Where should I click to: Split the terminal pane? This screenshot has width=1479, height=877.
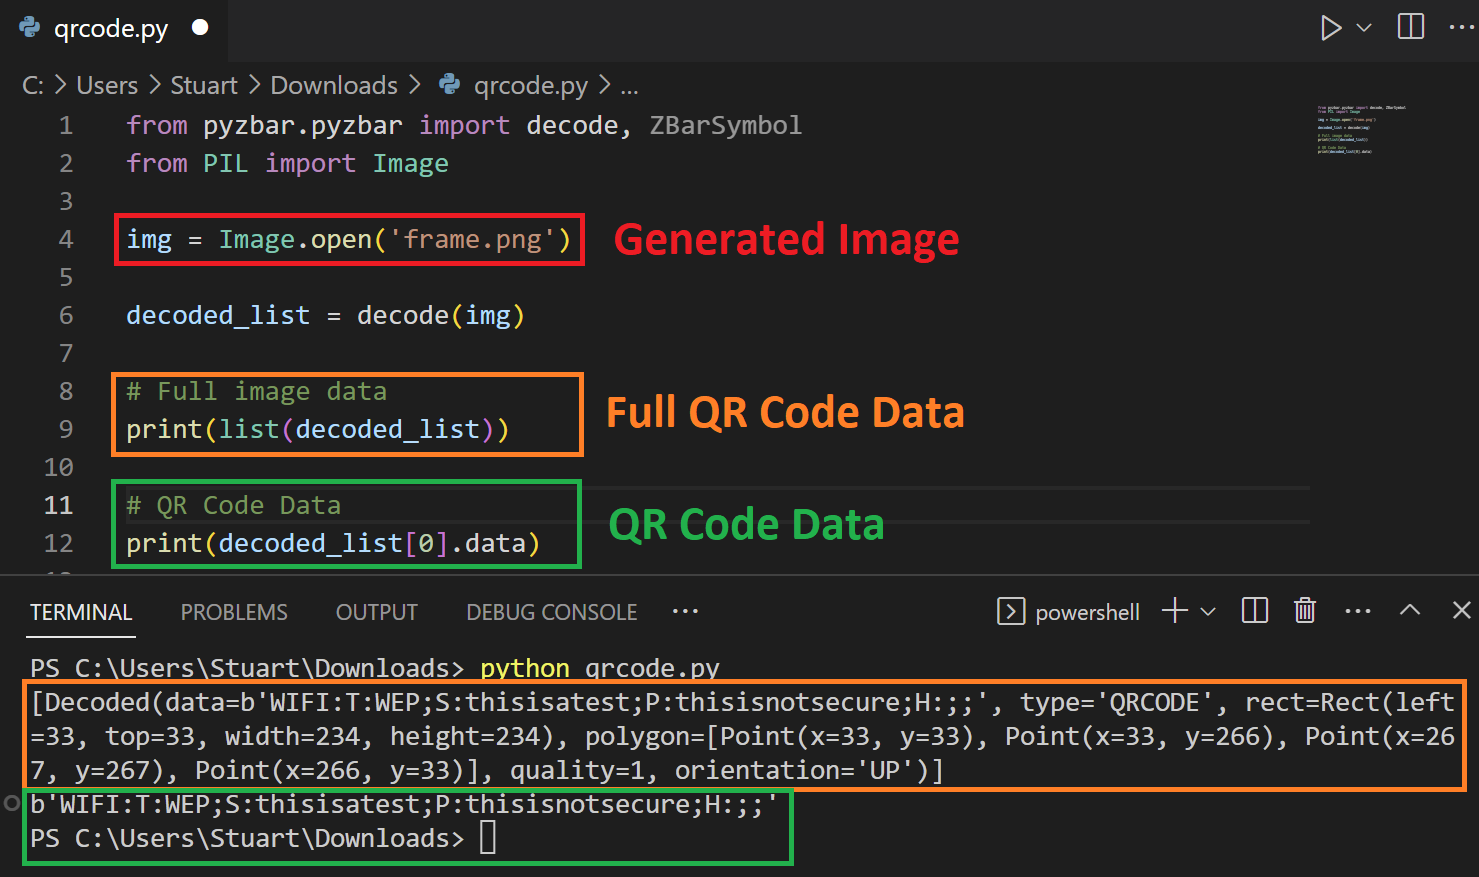pyautogui.click(x=1254, y=611)
